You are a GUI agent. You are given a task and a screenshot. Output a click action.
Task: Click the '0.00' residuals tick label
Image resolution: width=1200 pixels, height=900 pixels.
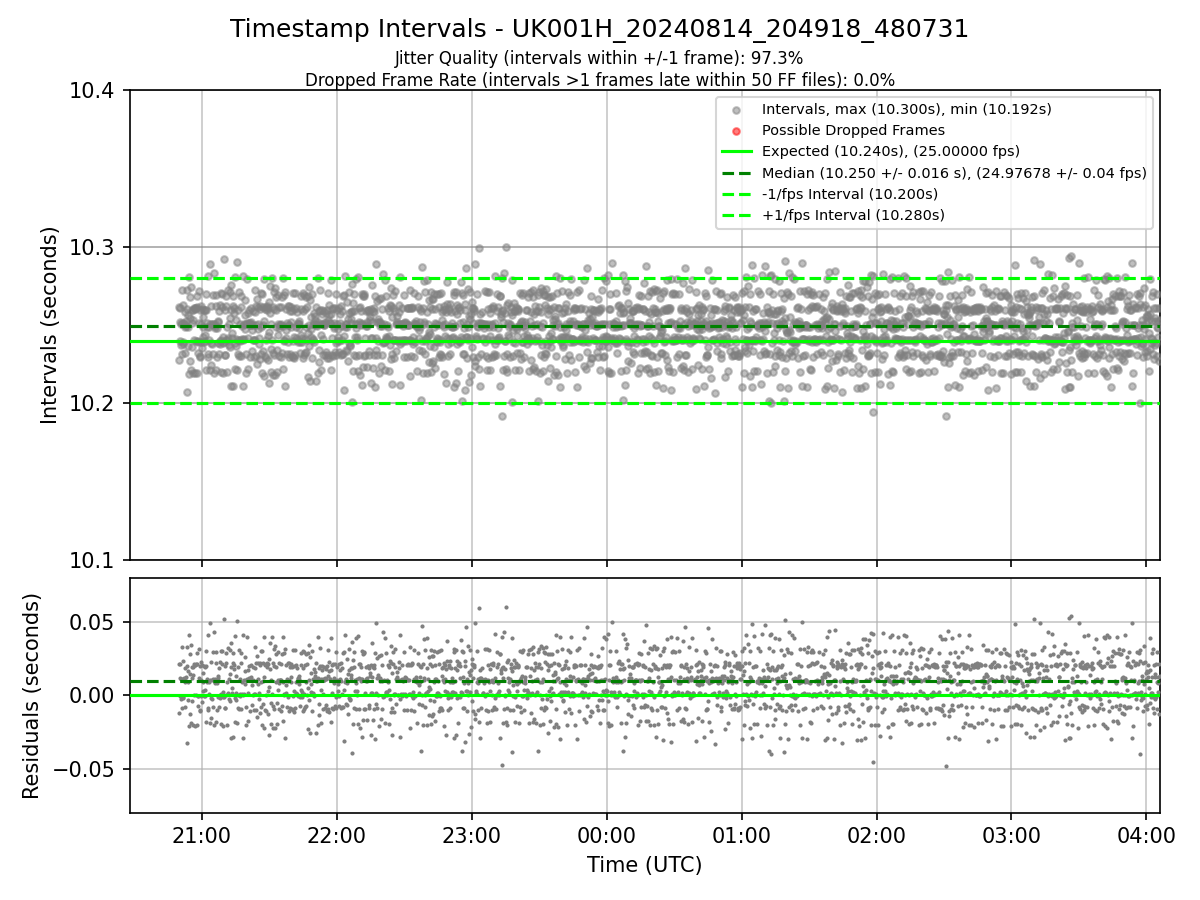93,696
